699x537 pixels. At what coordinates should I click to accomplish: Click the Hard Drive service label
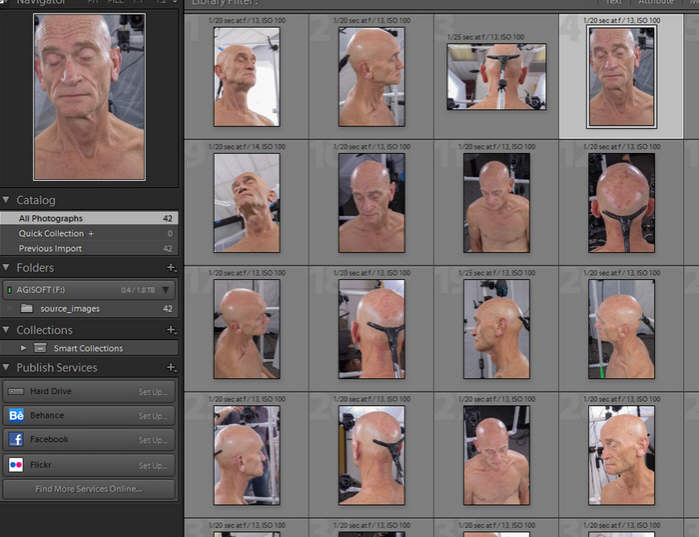pyautogui.click(x=50, y=391)
